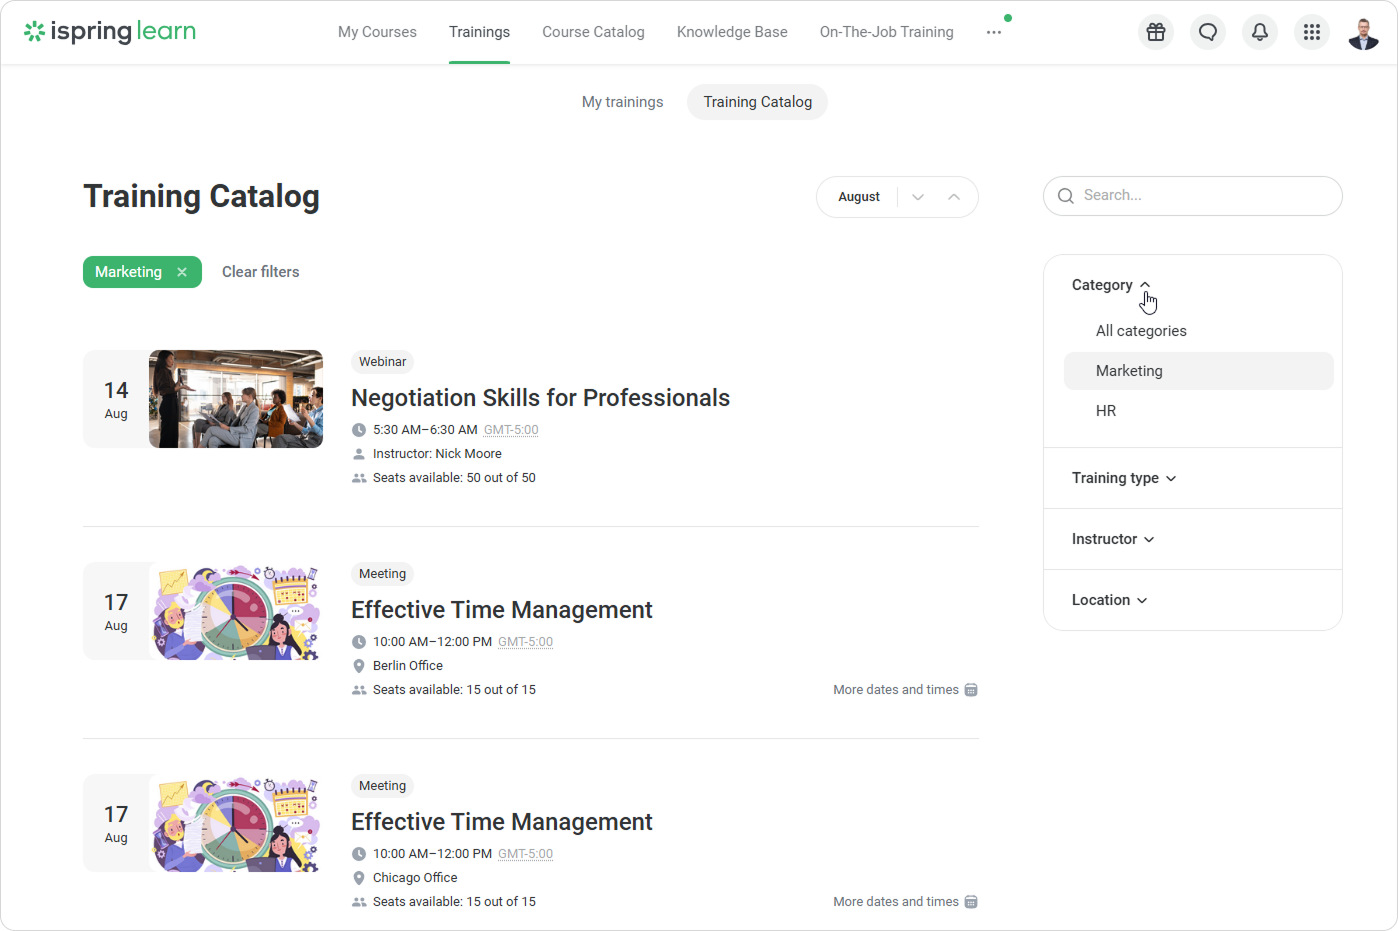View more dates and times for Berlin session
Image resolution: width=1398 pixels, height=931 pixels.
click(x=896, y=690)
